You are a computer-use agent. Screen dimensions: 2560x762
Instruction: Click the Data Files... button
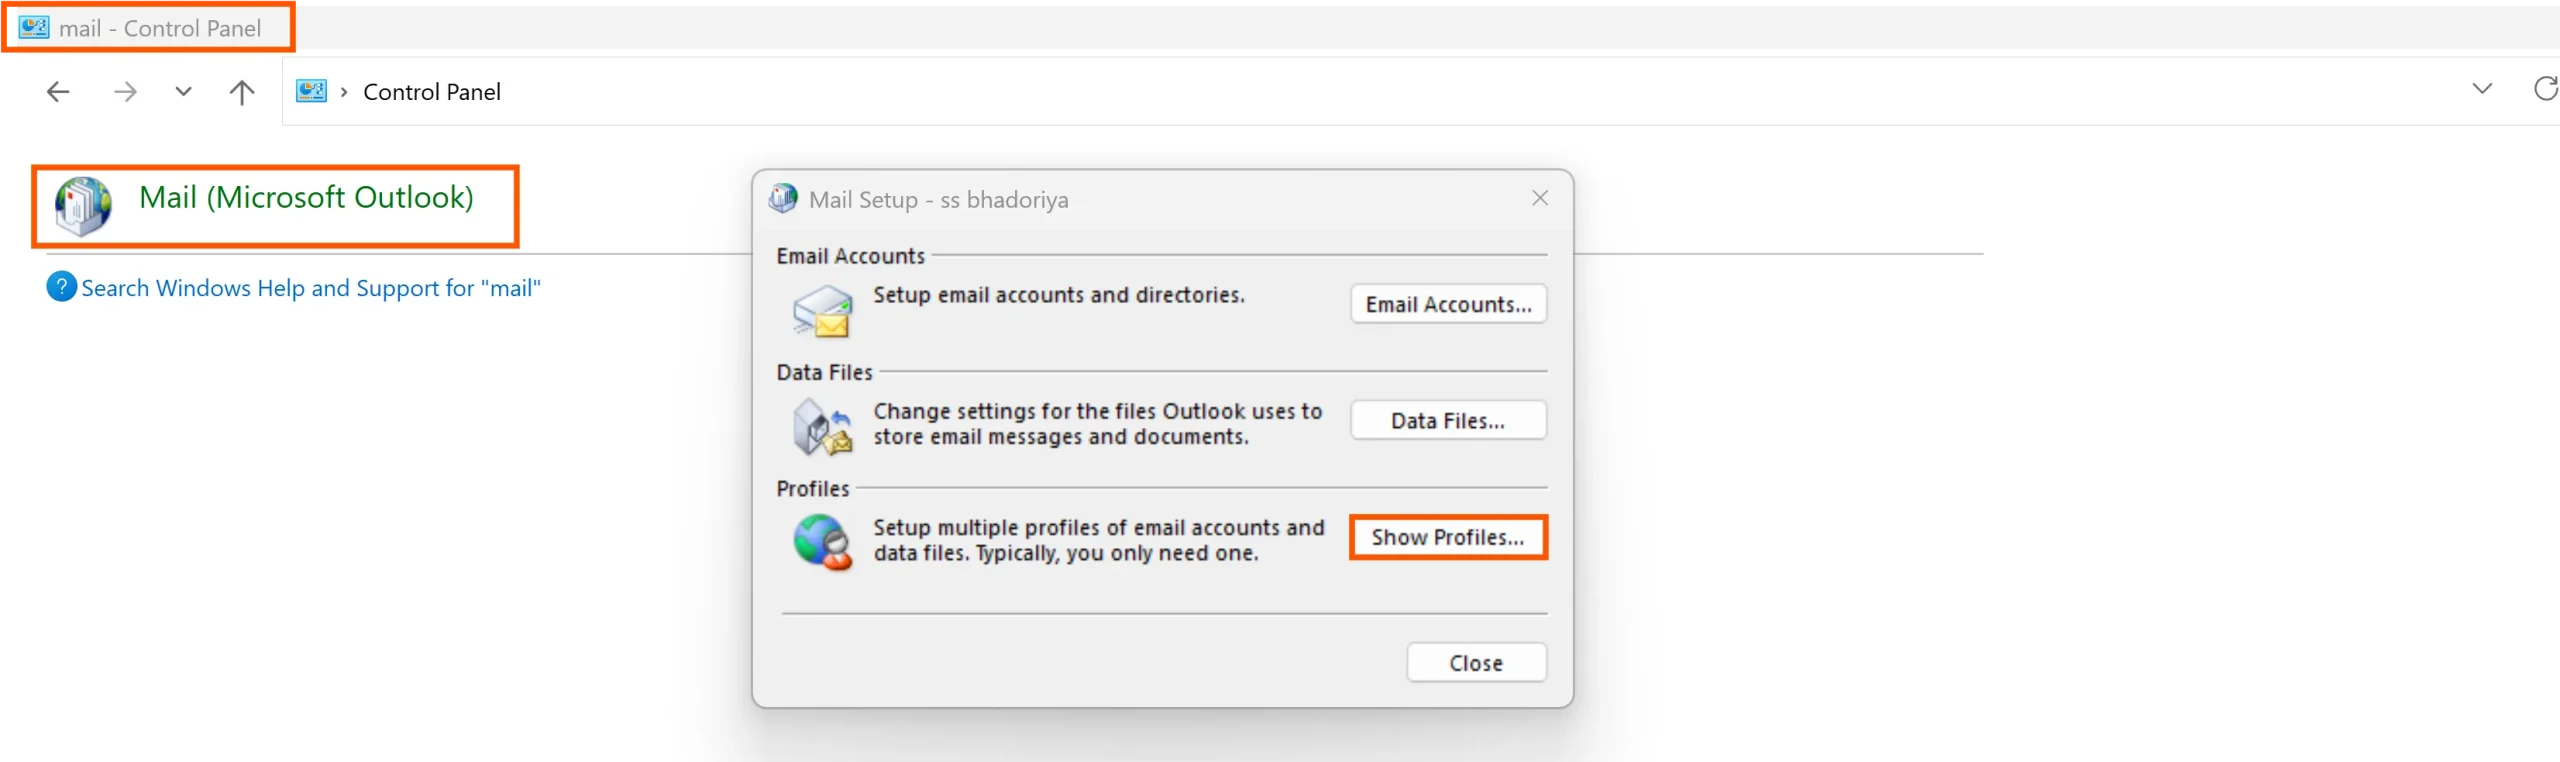pyautogui.click(x=1449, y=421)
